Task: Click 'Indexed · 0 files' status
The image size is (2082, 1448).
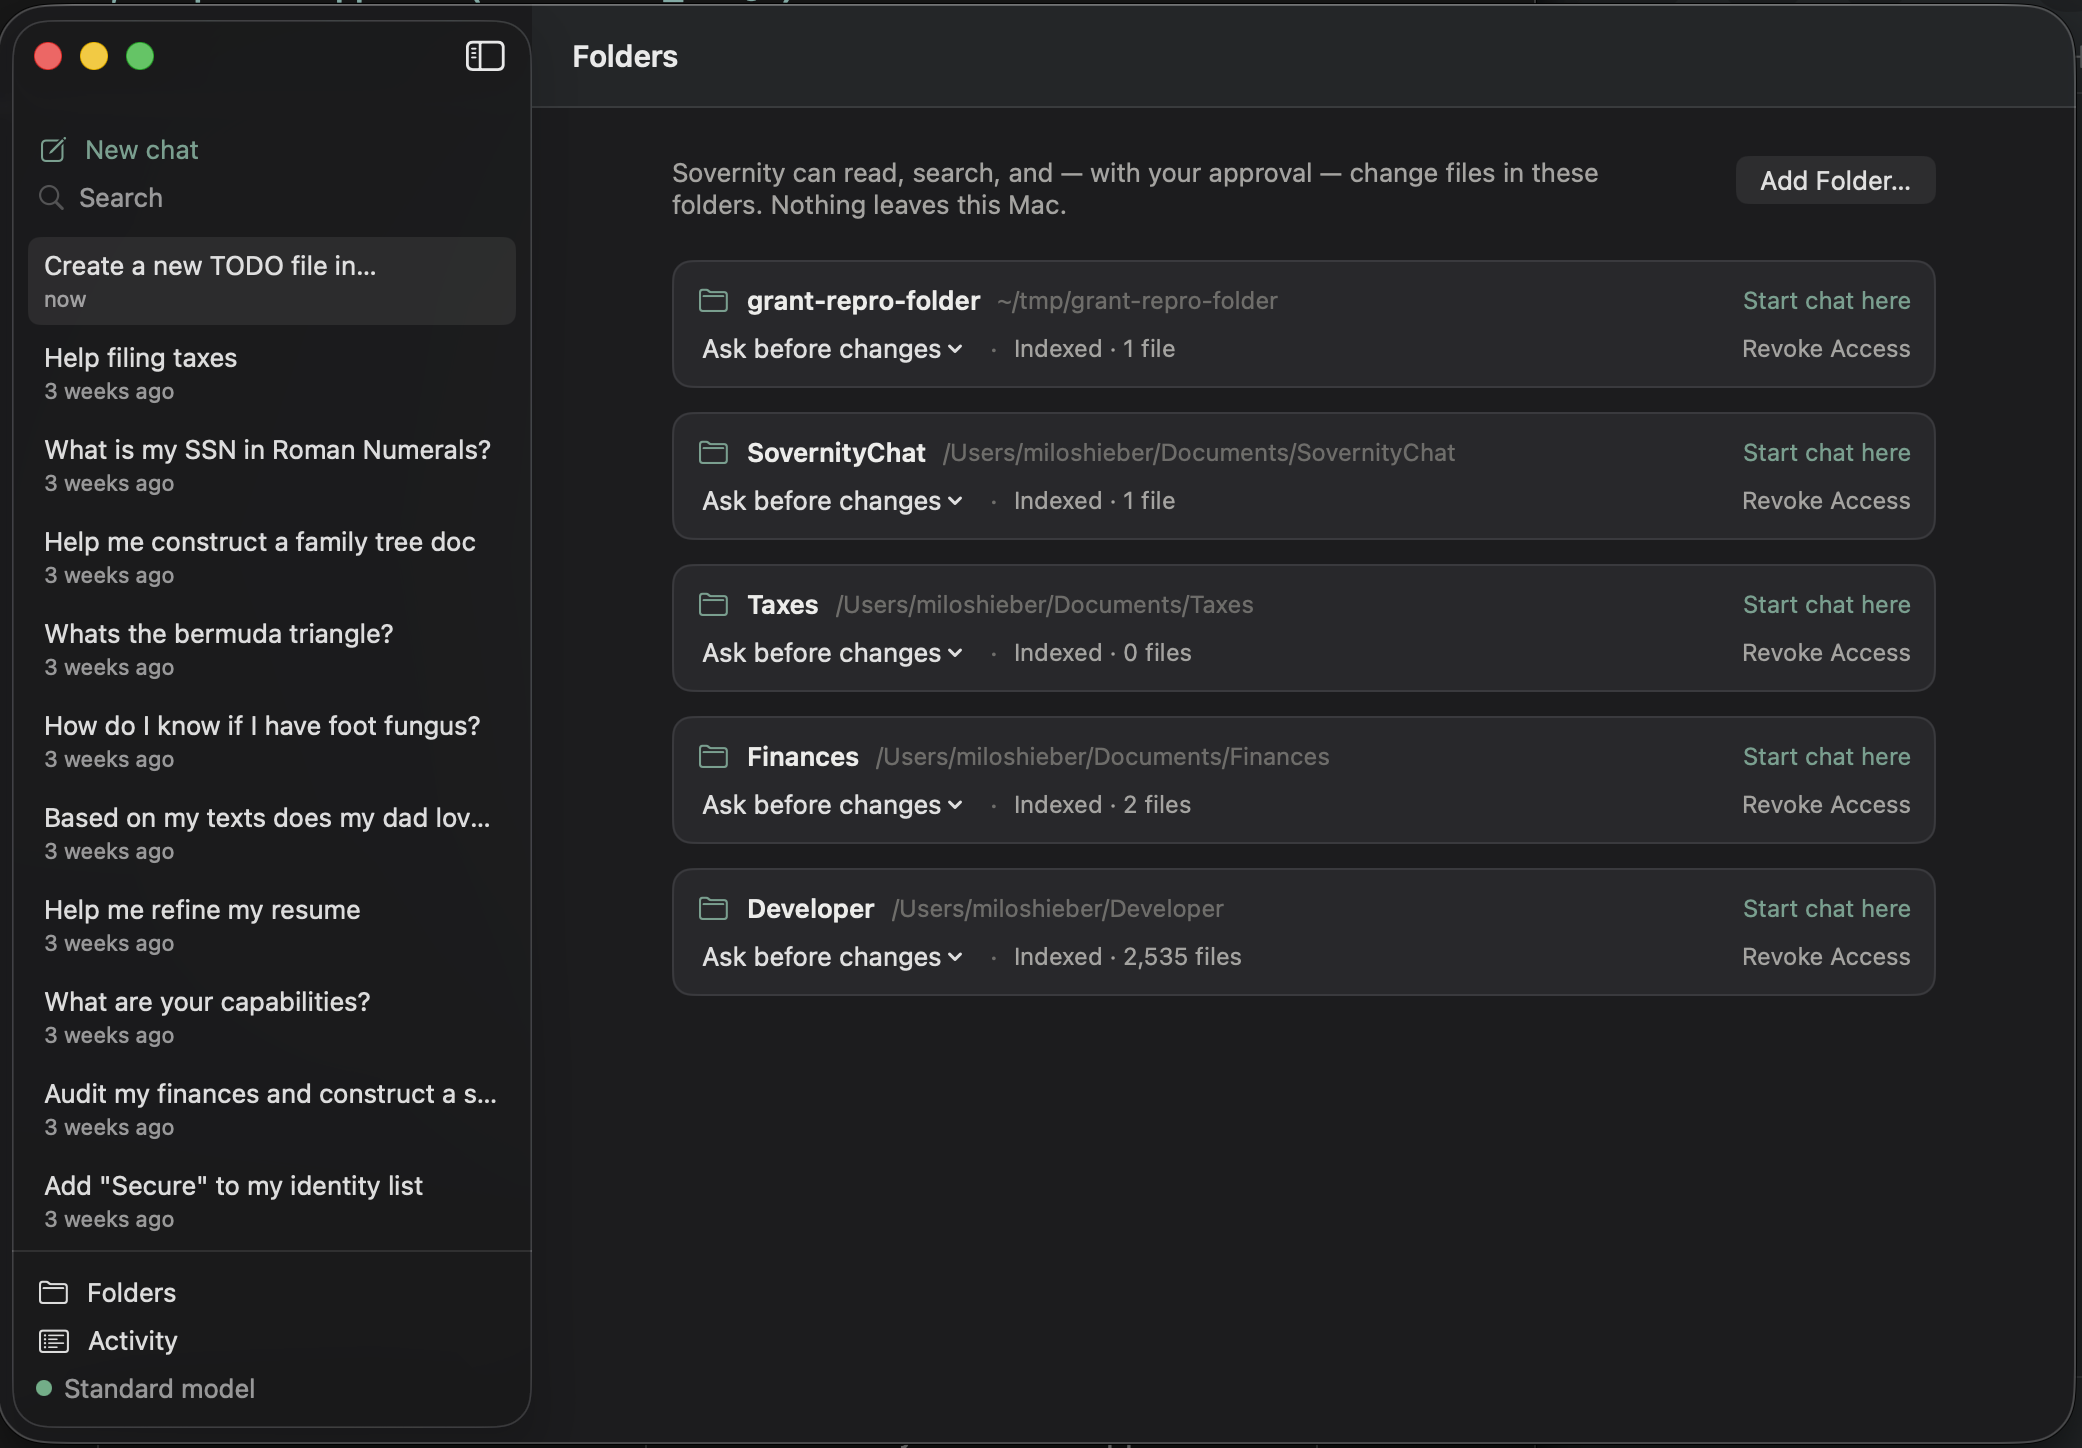Action: (1102, 653)
